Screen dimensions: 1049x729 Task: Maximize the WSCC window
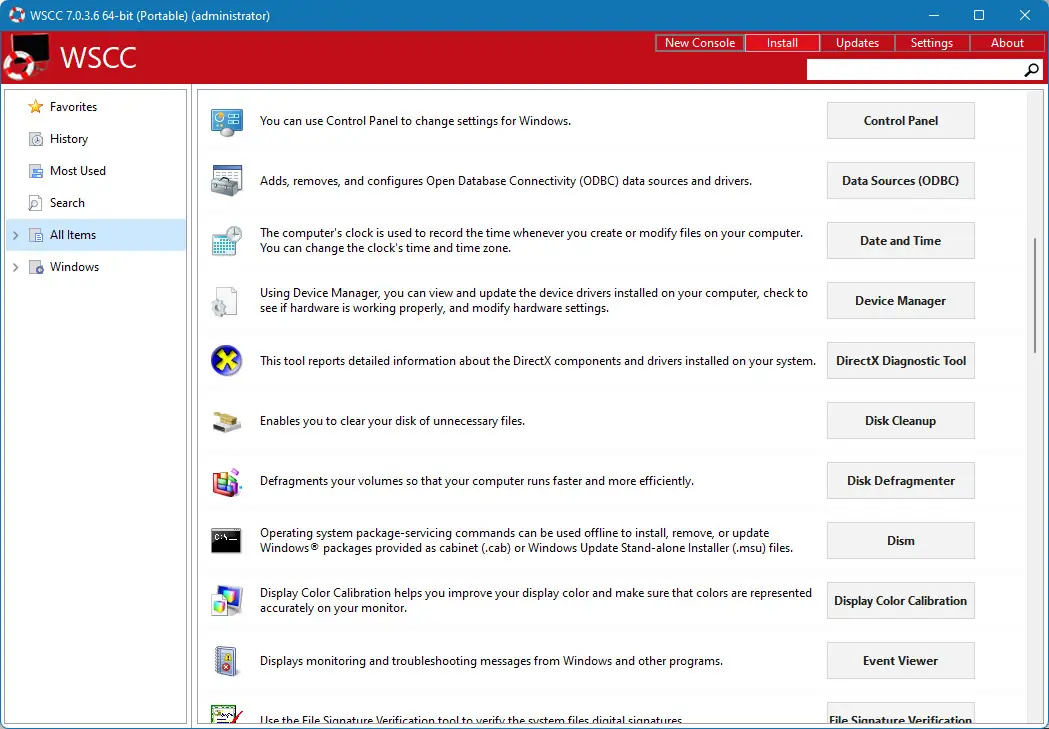(979, 15)
